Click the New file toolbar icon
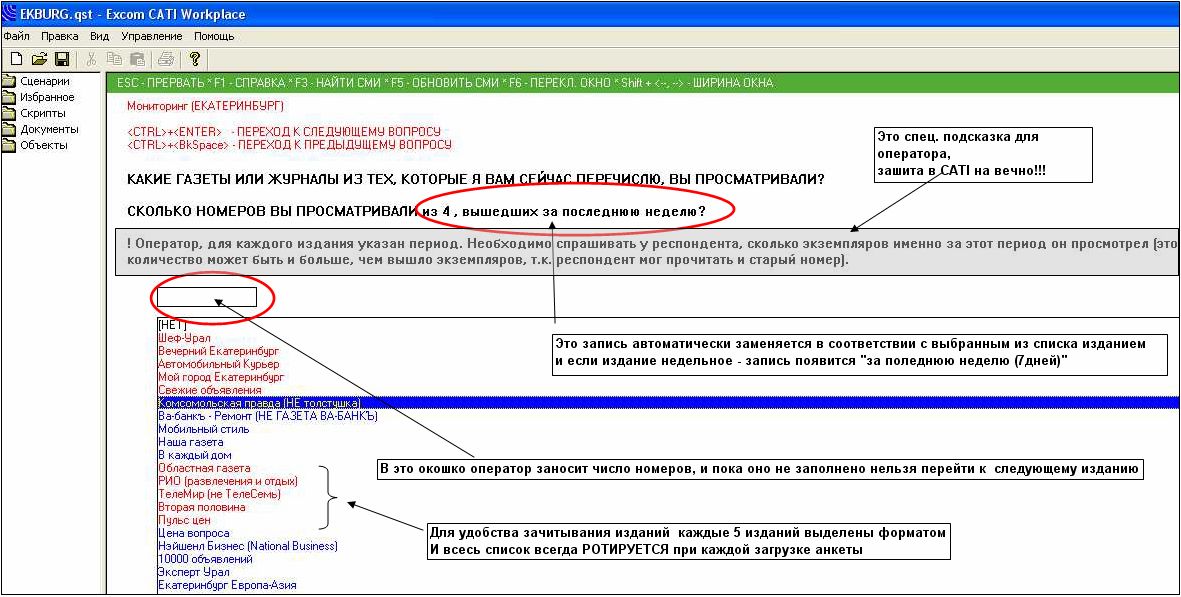The height and width of the screenshot is (597, 1181). coord(16,60)
